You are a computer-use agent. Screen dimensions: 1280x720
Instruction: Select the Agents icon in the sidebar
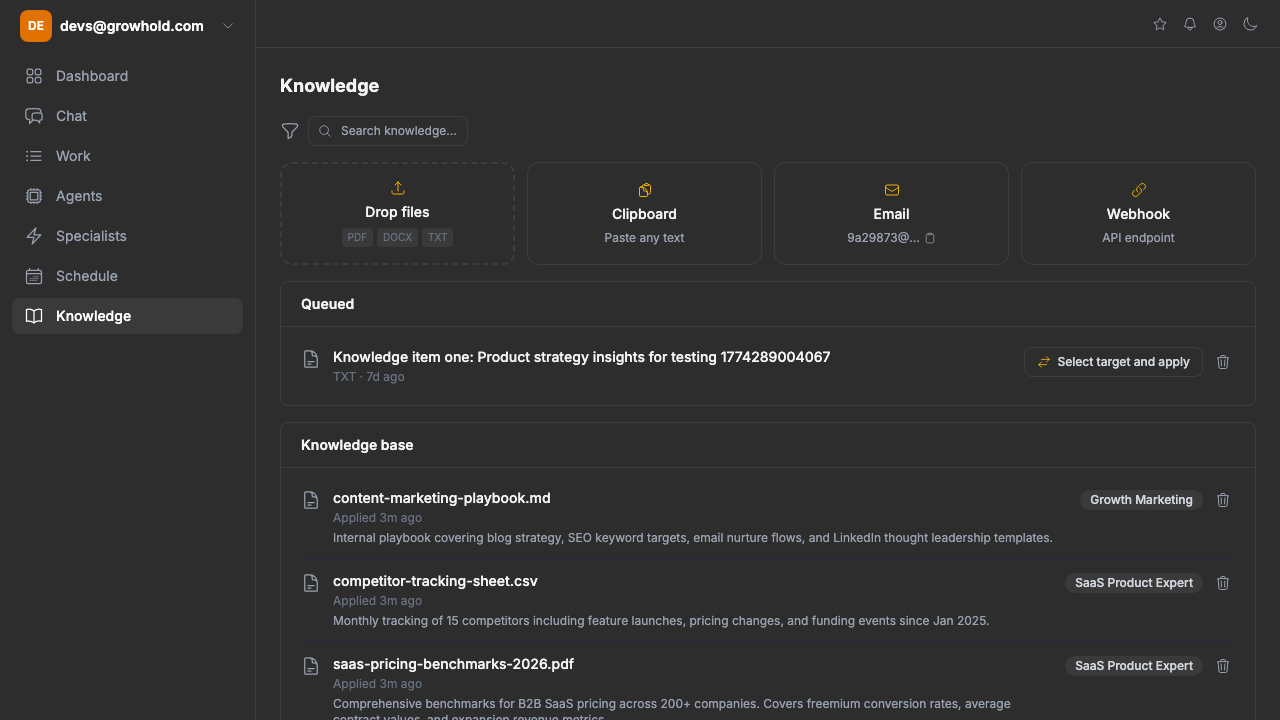pyautogui.click(x=33, y=196)
